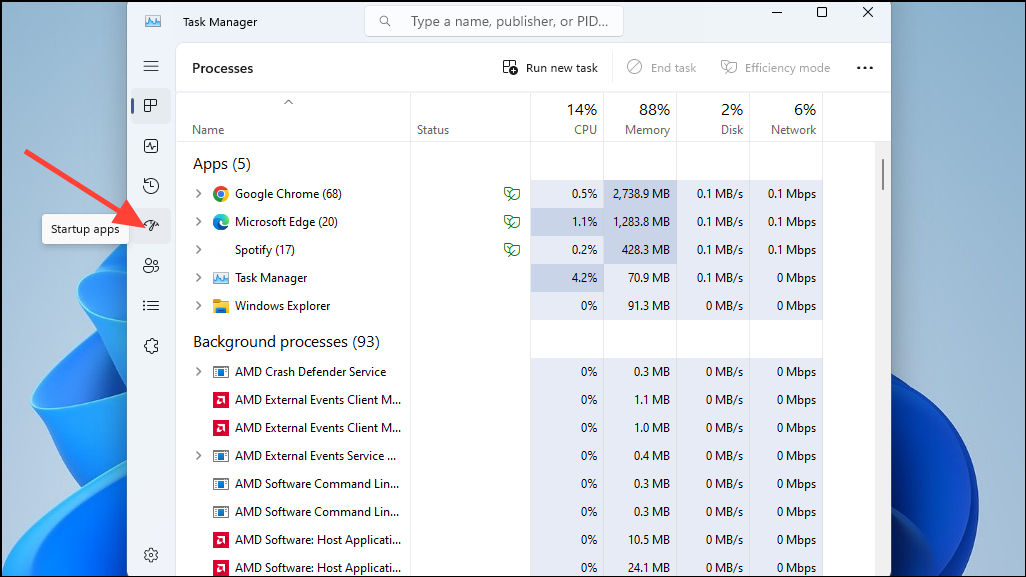Image resolution: width=1026 pixels, height=577 pixels.
Task: Open the Startup apps sidebar icon
Action: click(x=151, y=226)
